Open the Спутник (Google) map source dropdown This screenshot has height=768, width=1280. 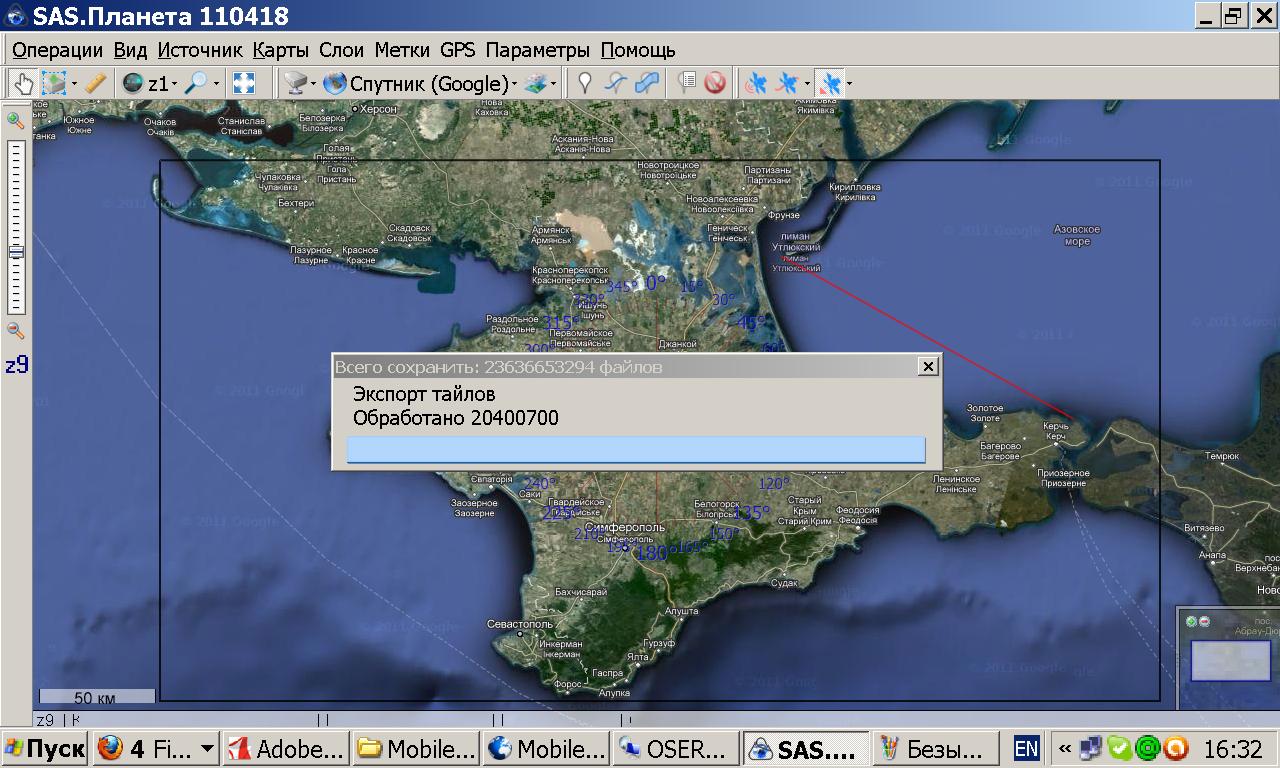430,84
